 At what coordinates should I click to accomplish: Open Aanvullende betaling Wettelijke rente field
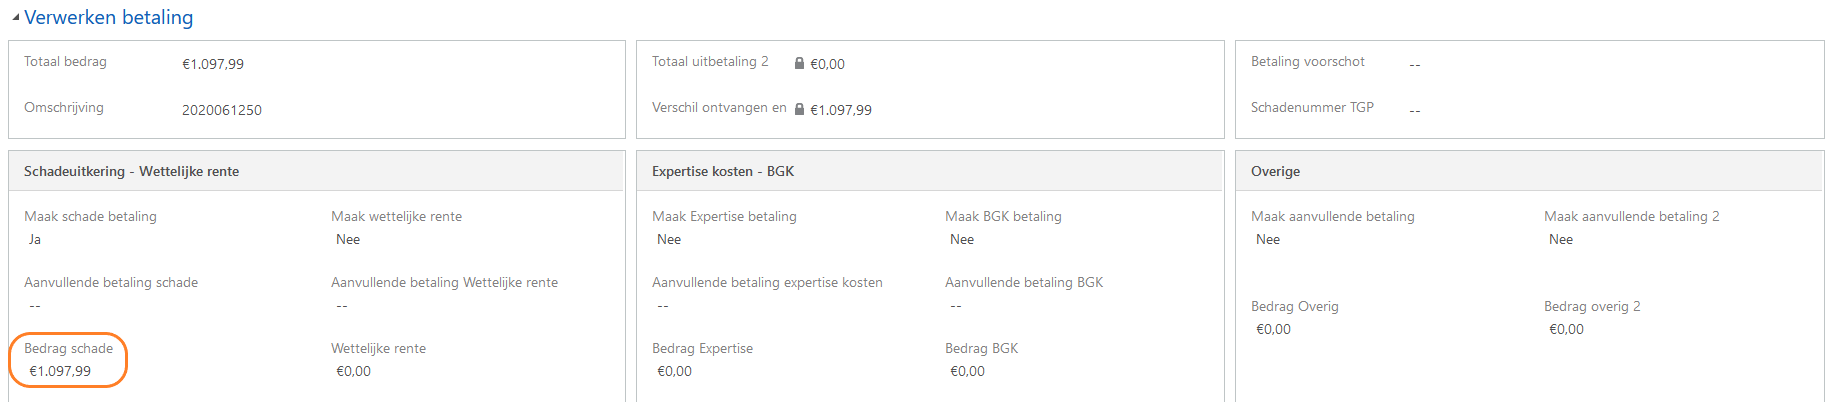pyautogui.click(x=342, y=306)
